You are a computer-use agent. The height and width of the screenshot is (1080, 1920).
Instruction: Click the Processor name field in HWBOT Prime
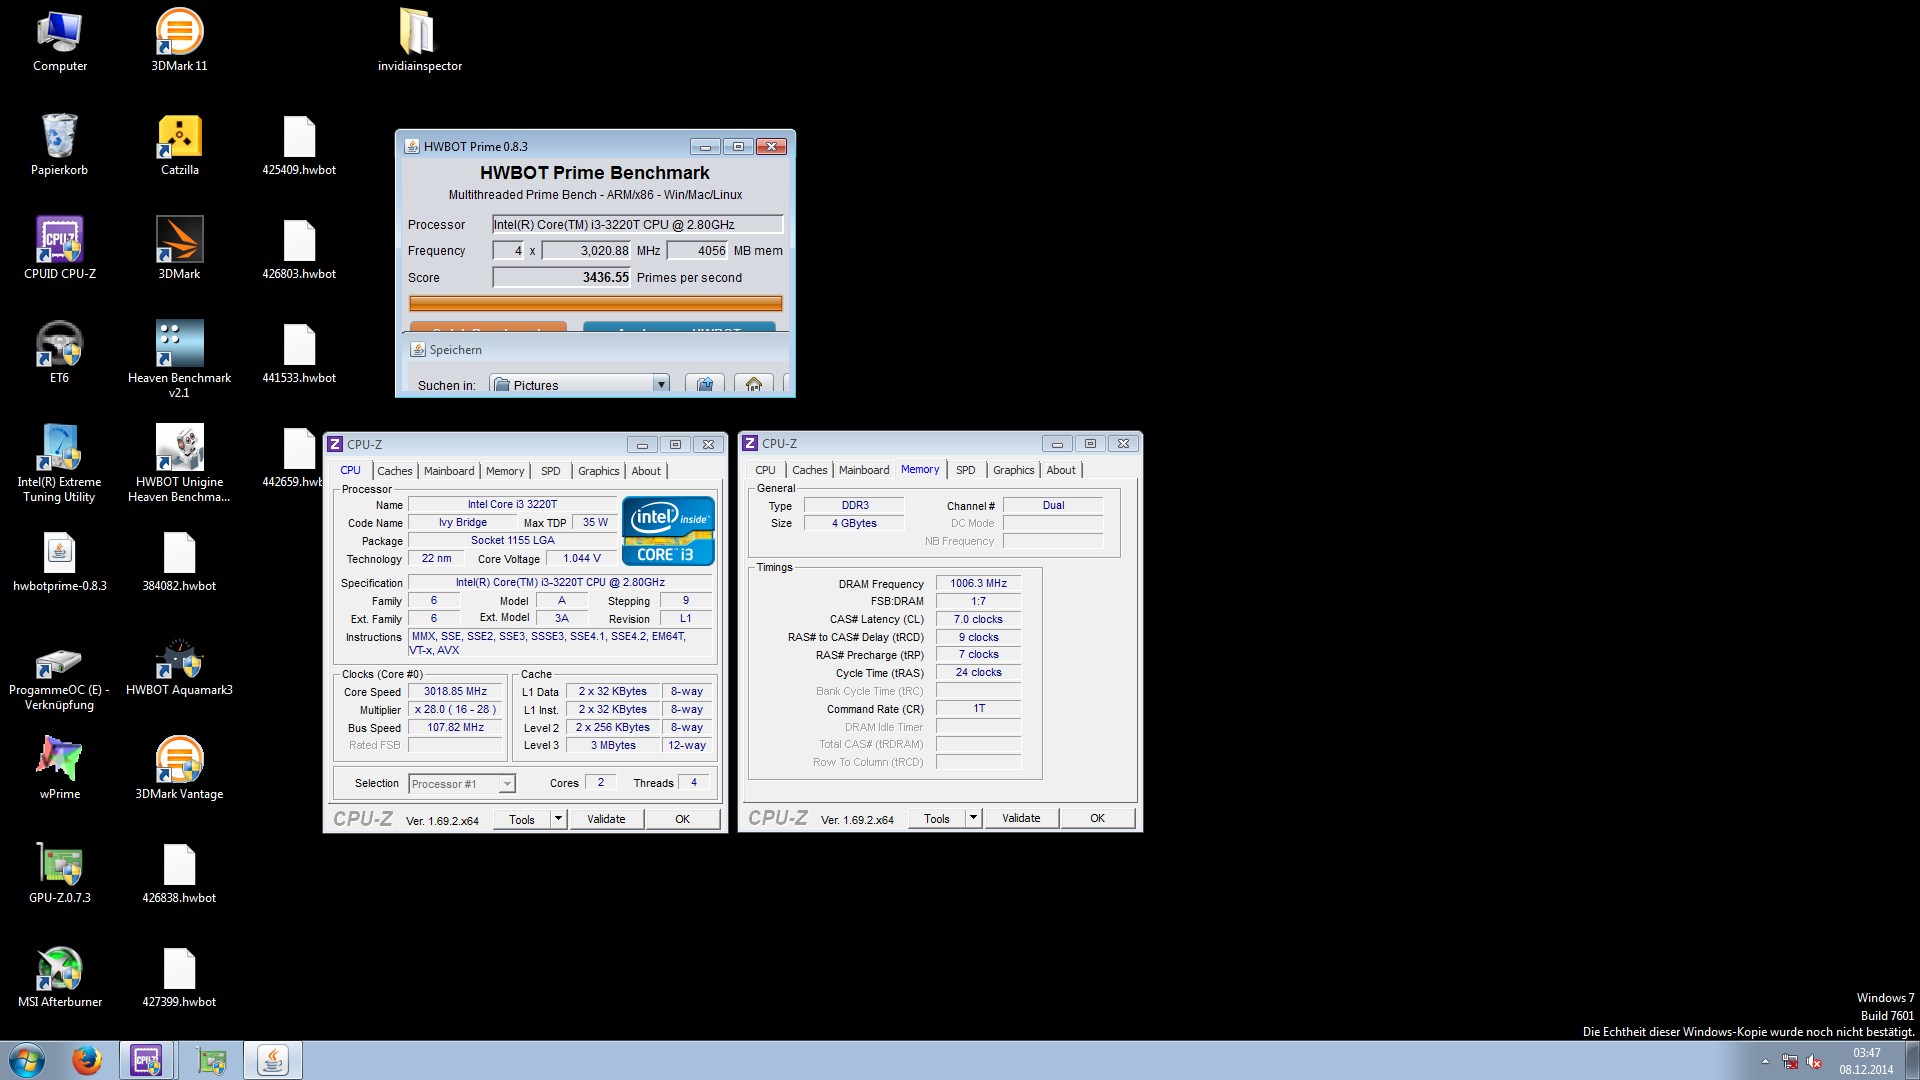point(637,224)
